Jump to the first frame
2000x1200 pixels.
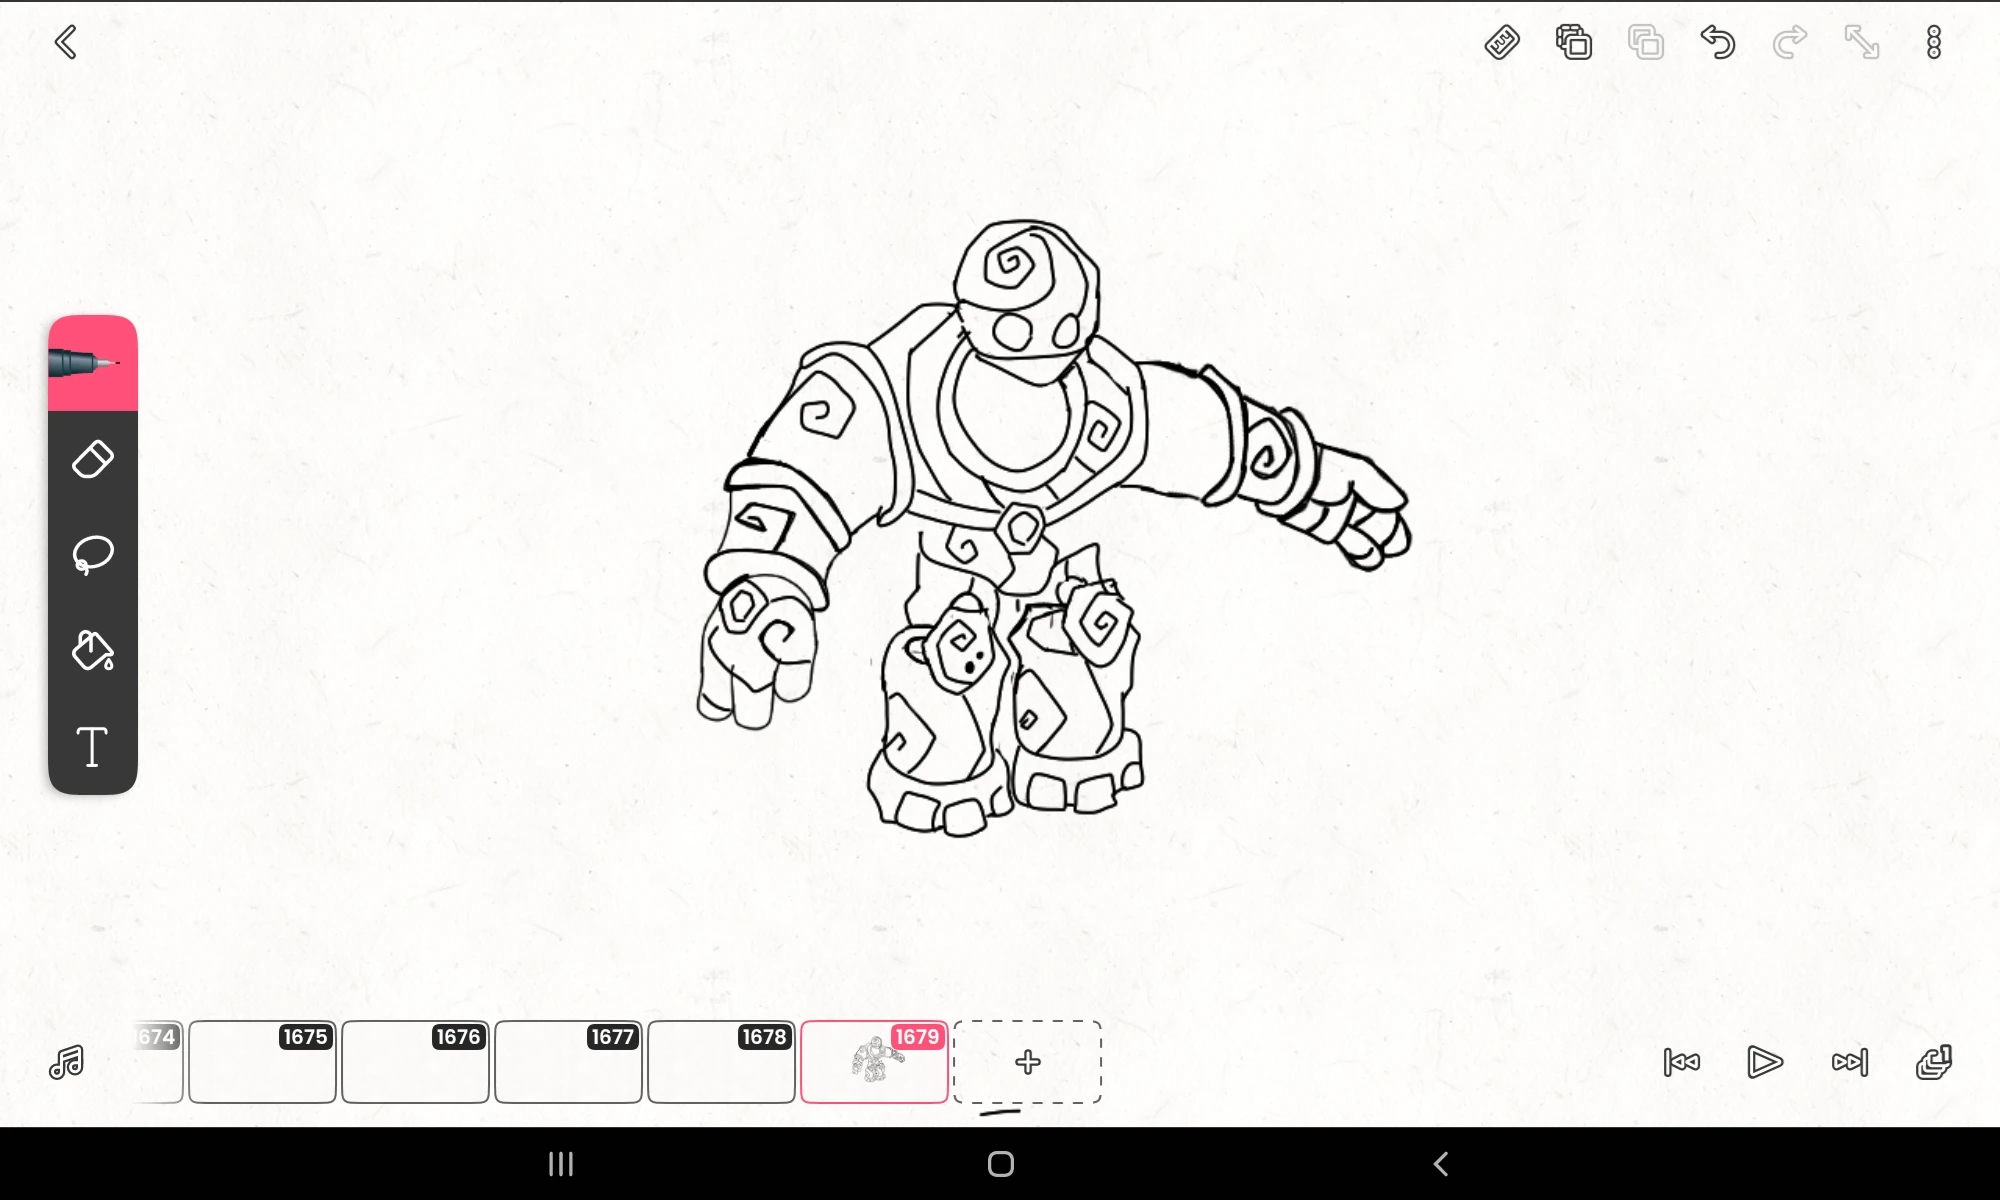click(x=1681, y=1062)
